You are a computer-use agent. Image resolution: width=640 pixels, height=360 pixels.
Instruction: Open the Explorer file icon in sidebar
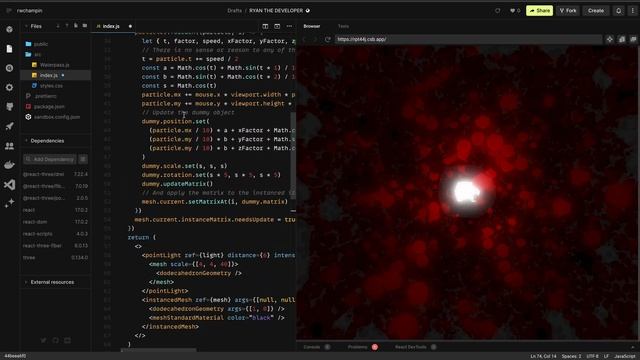(9, 49)
